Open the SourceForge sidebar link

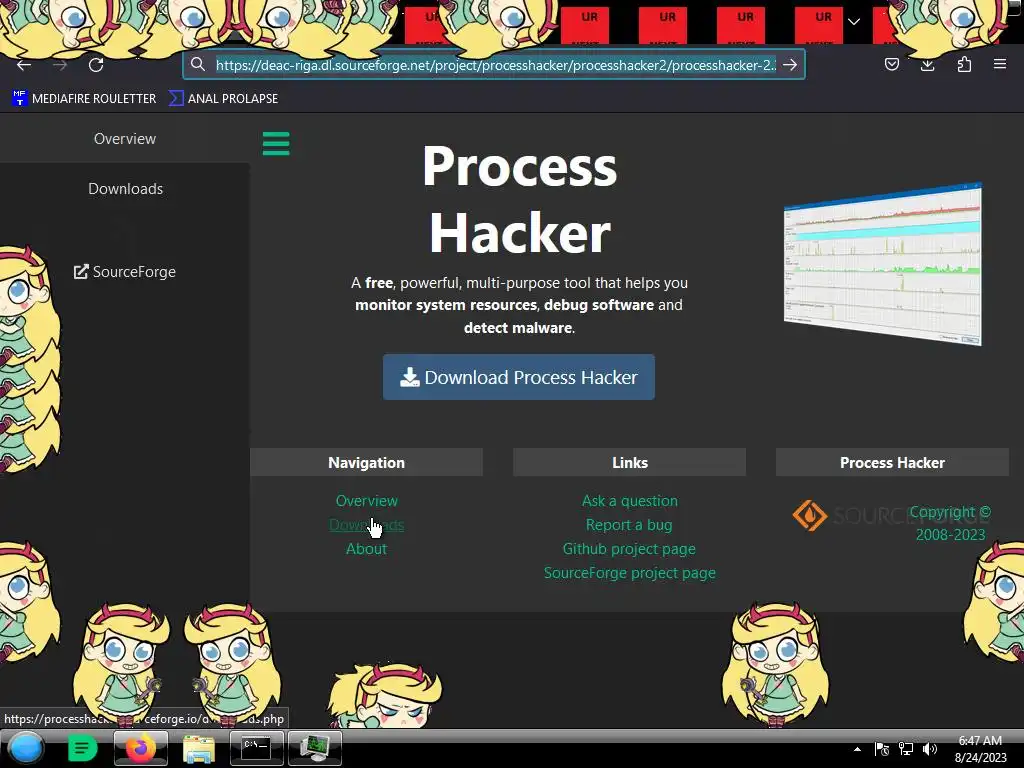[x=125, y=272]
